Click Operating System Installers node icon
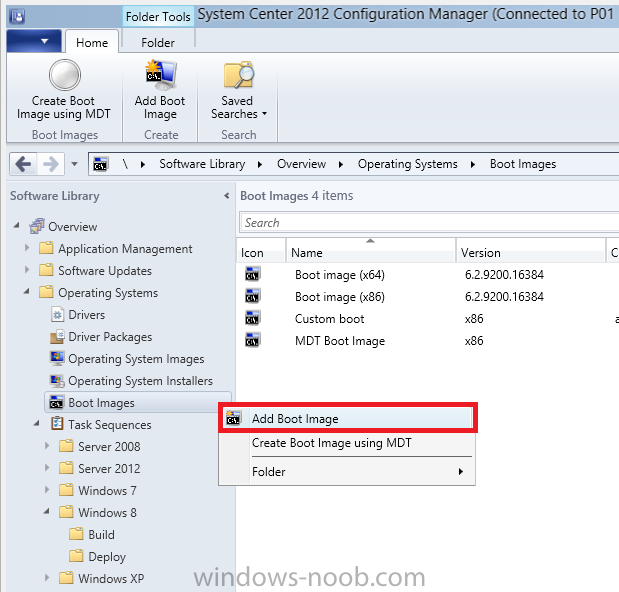The height and width of the screenshot is (592, 619). click(57, 380)
